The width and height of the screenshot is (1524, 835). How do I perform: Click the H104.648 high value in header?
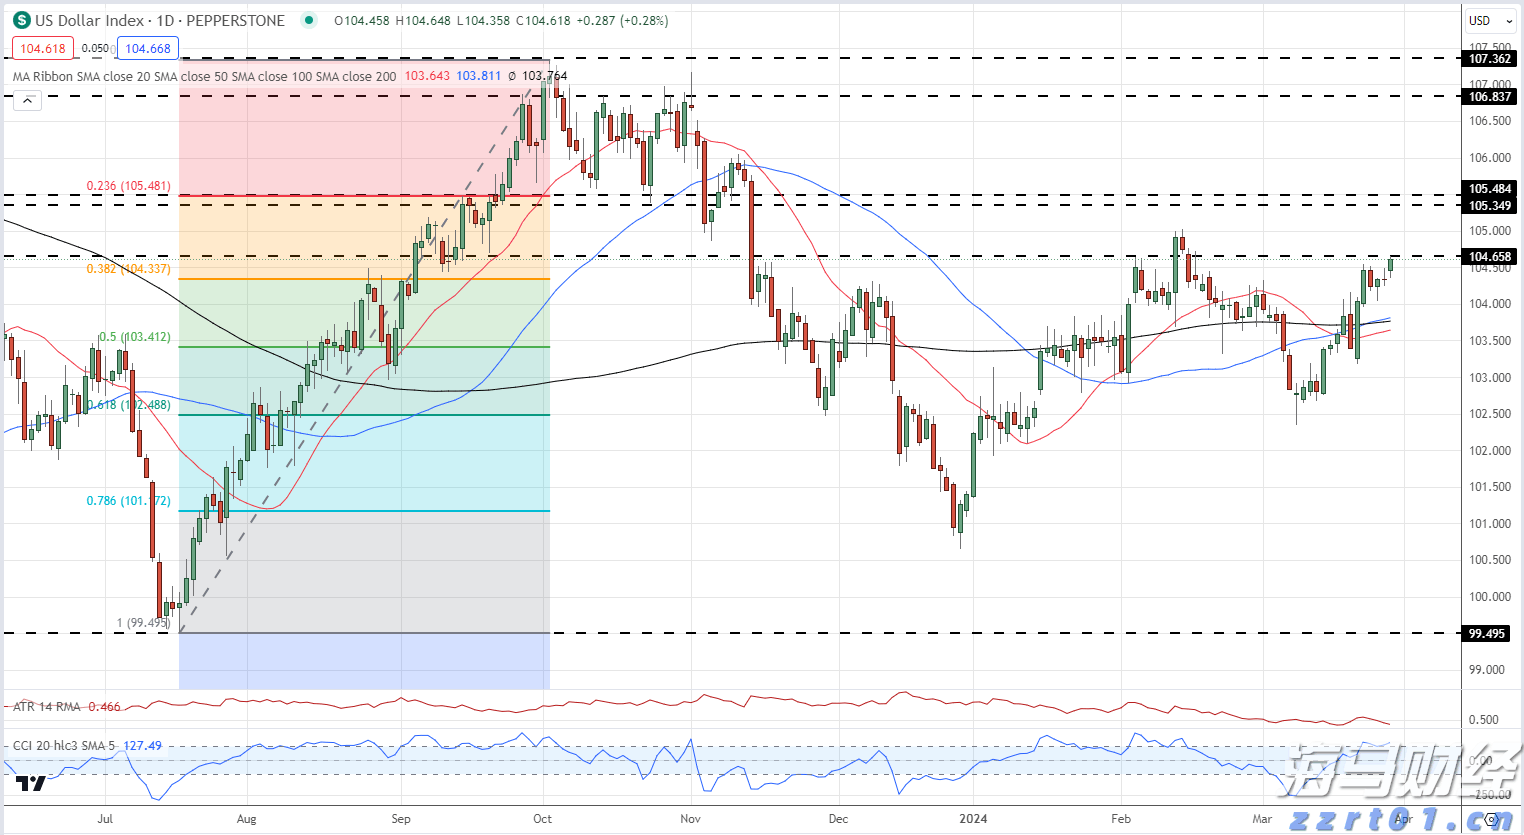point(423,20)
